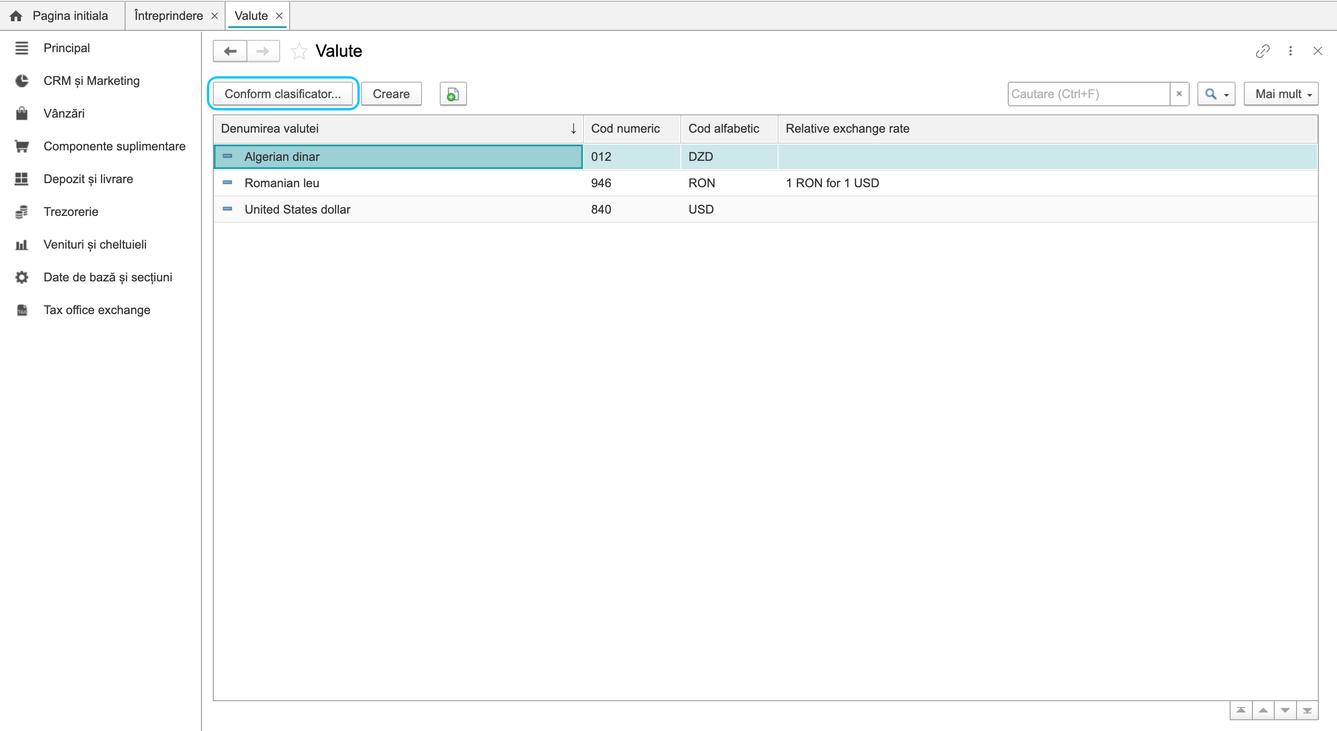Open the three-dot more actions menu

coord(1291,51)
